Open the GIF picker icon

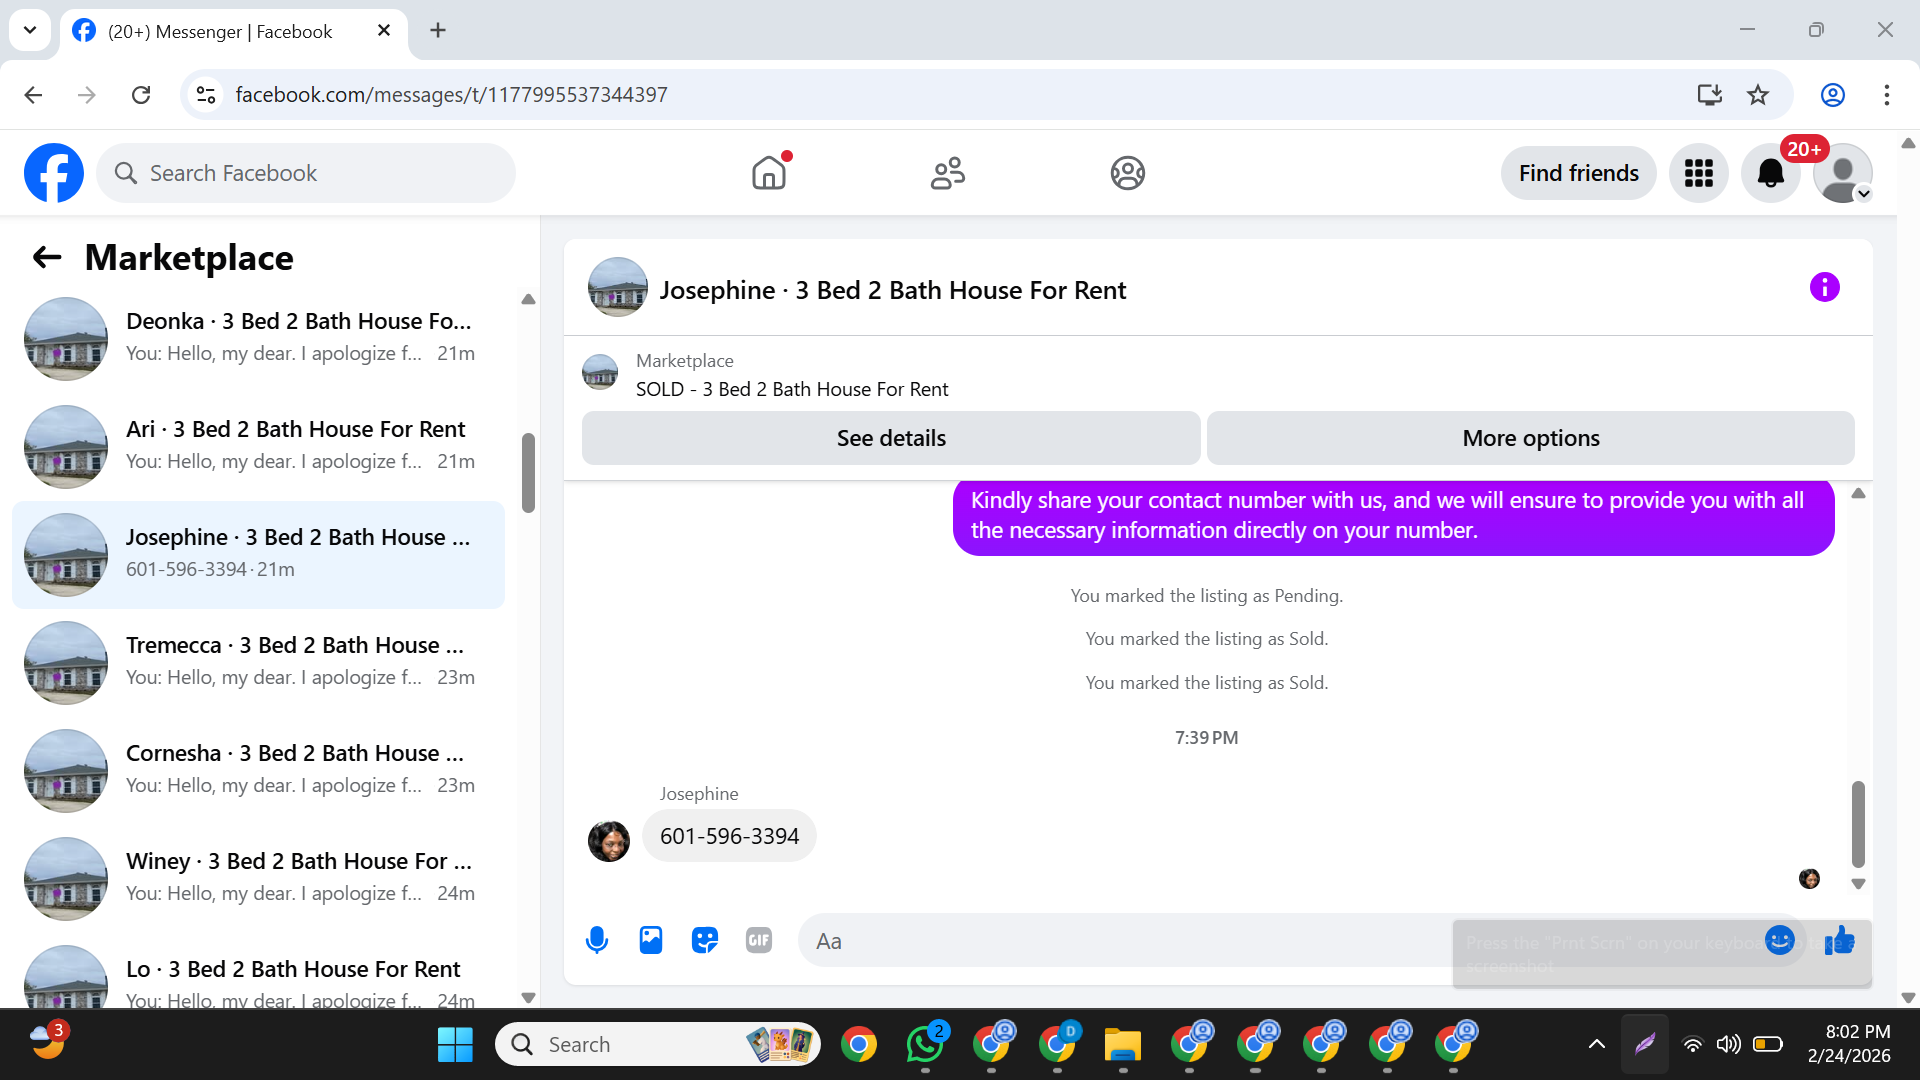tap(759, 940)
